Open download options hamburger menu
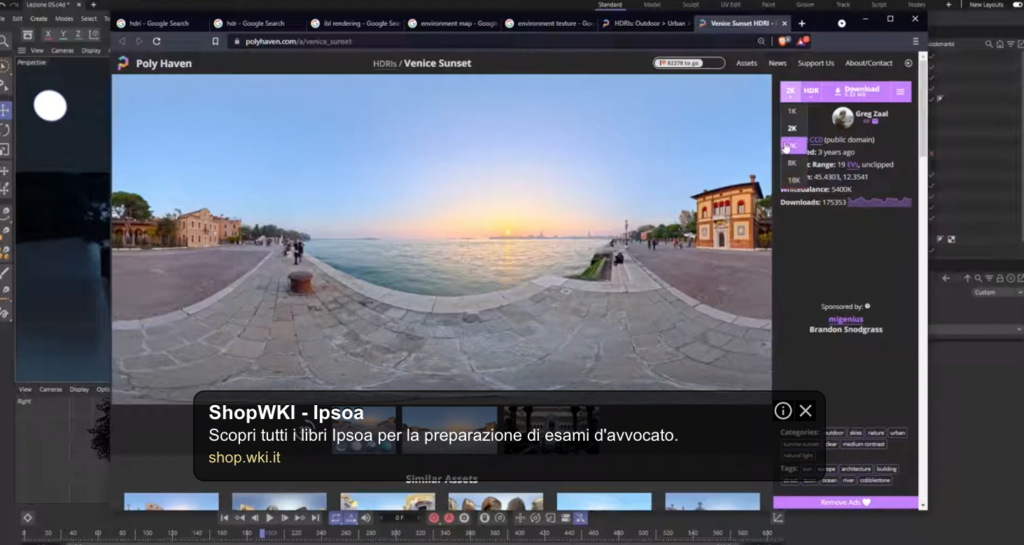1024x545 pixels. [900, 92]
